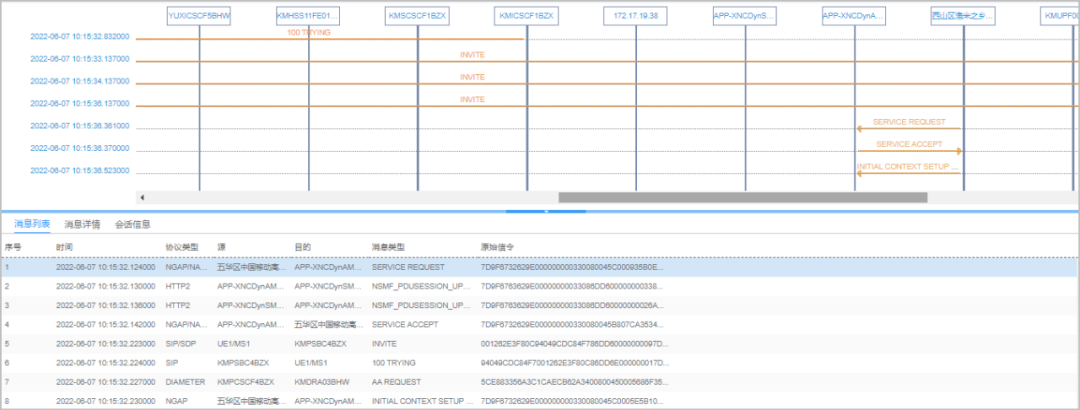Click the NSMF_PDUSESSION_UP... cell in row 2
This screenshot has width=1080, height=410.
422,286
